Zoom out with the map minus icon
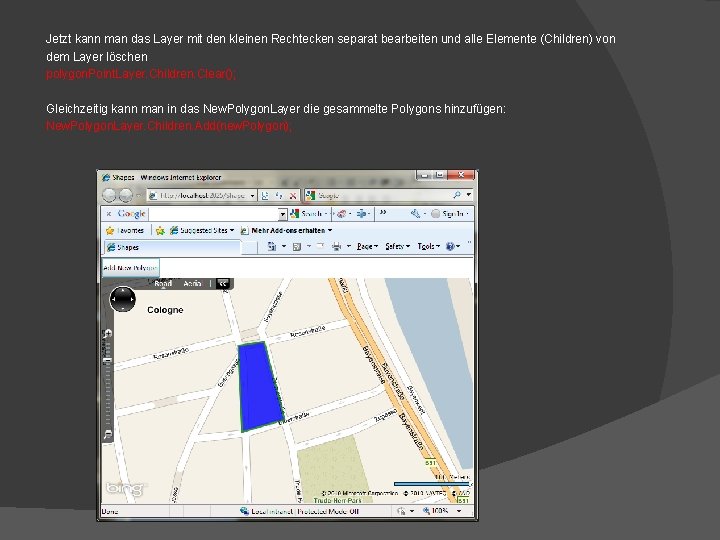The image size is (720, 540). (x=108, y=434)
